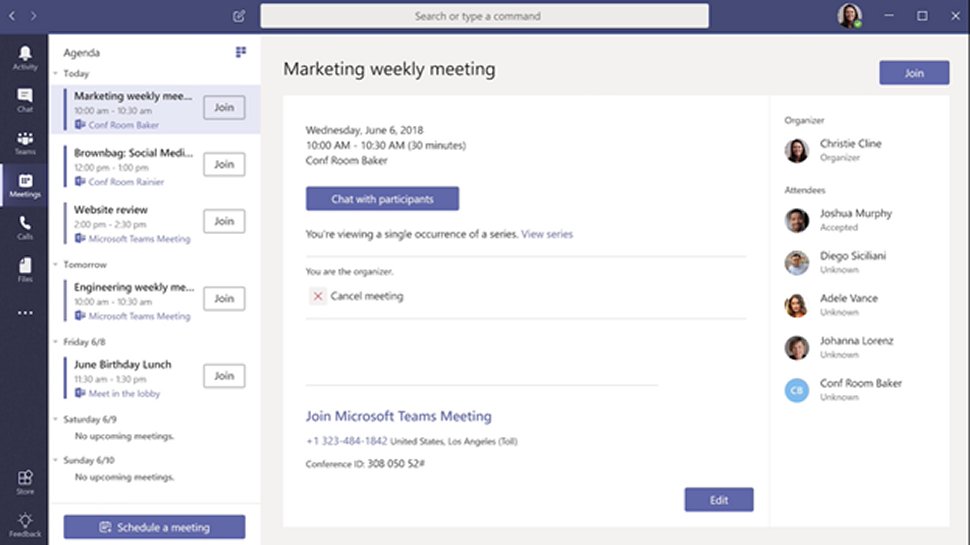Image resolution: width=970 pixels, height=545 pixels.
Task: Click Conf Room Rainier location text
Action: tap(126, 182)
